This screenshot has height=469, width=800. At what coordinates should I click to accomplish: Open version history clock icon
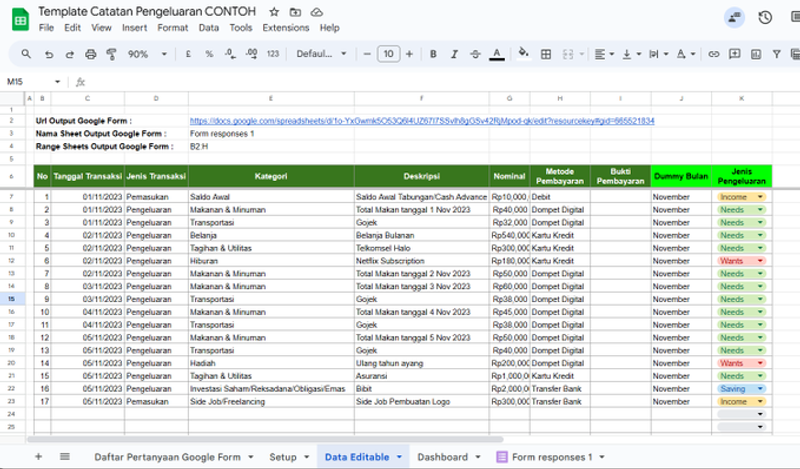[x=764, y=18]
